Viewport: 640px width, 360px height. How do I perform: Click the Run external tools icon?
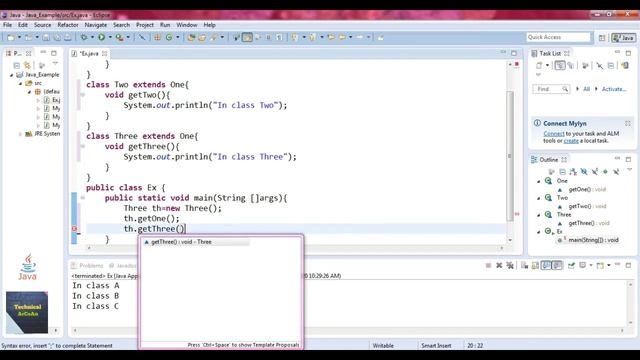pyautogui.click(x=119, y=37)
